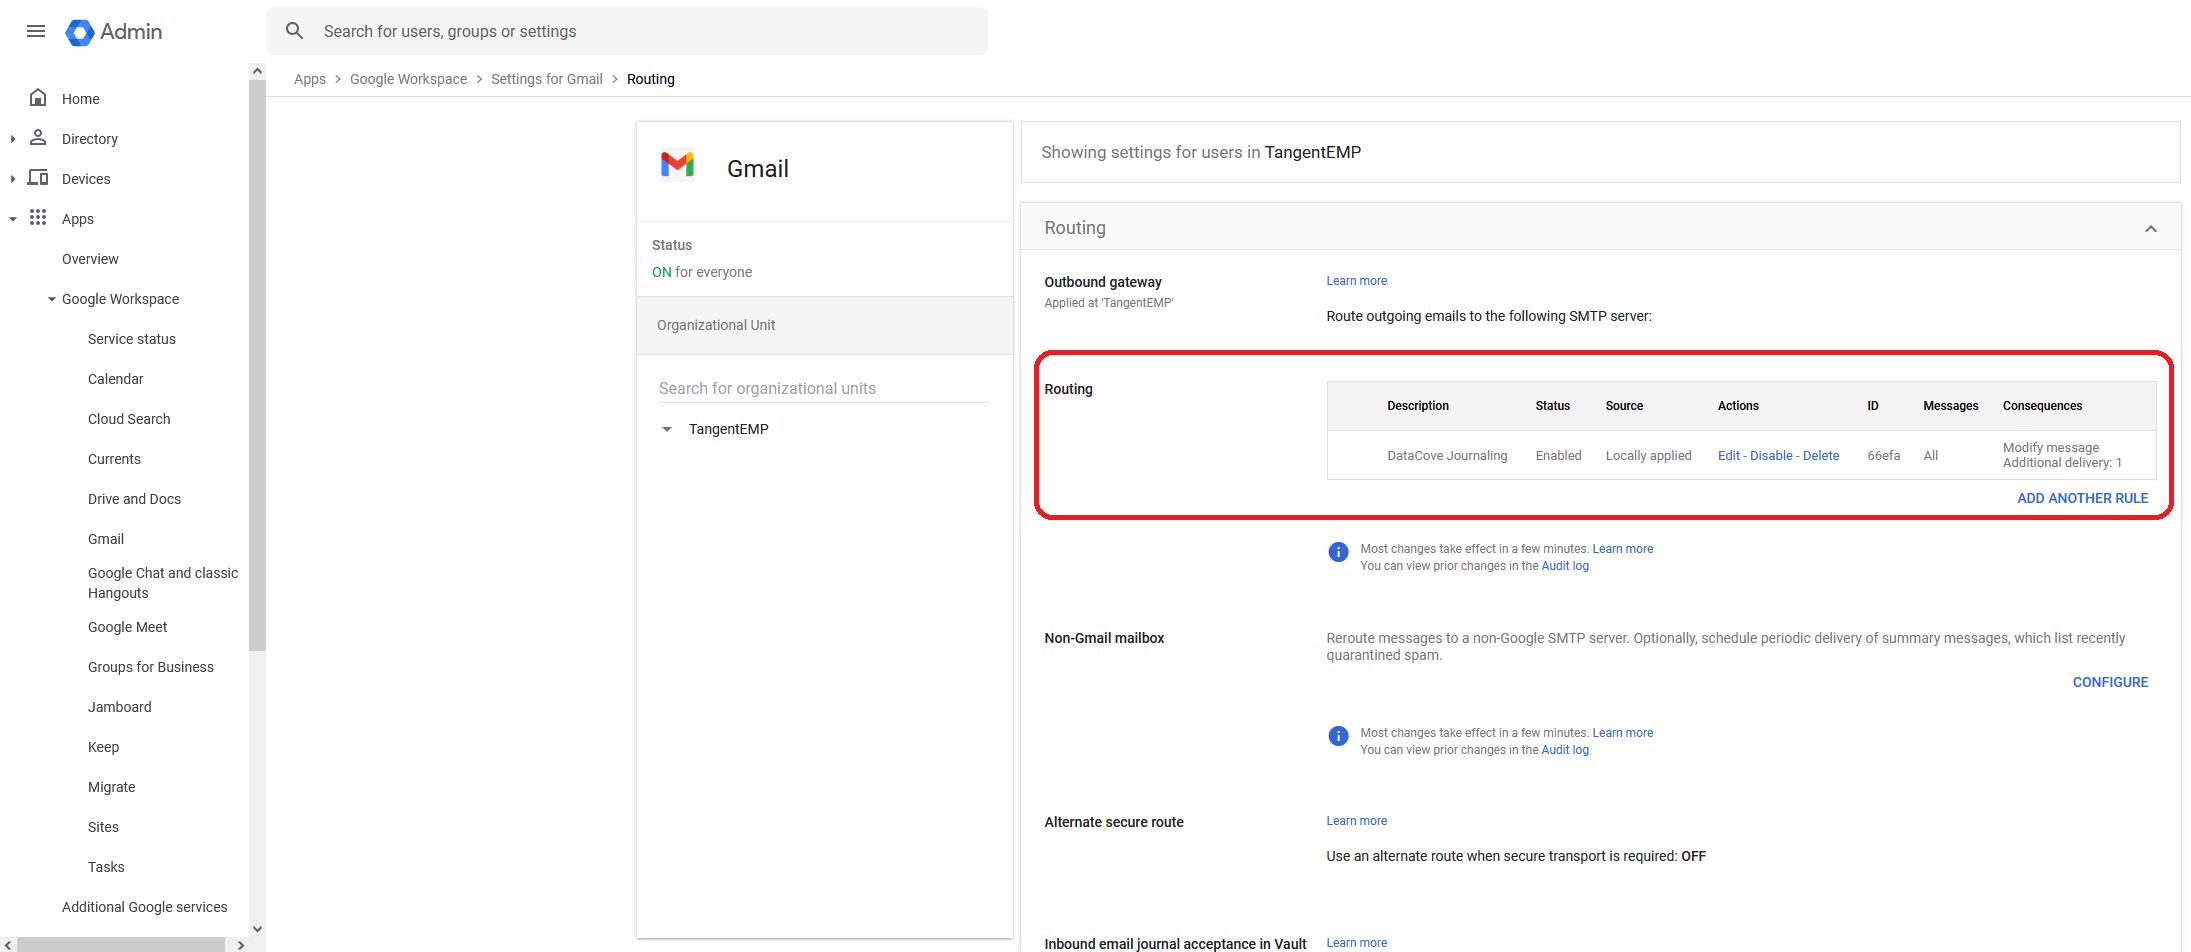Expand the Directory sidebar arrow
This screenshot has height=952, width=2191.
pos(13,139)
